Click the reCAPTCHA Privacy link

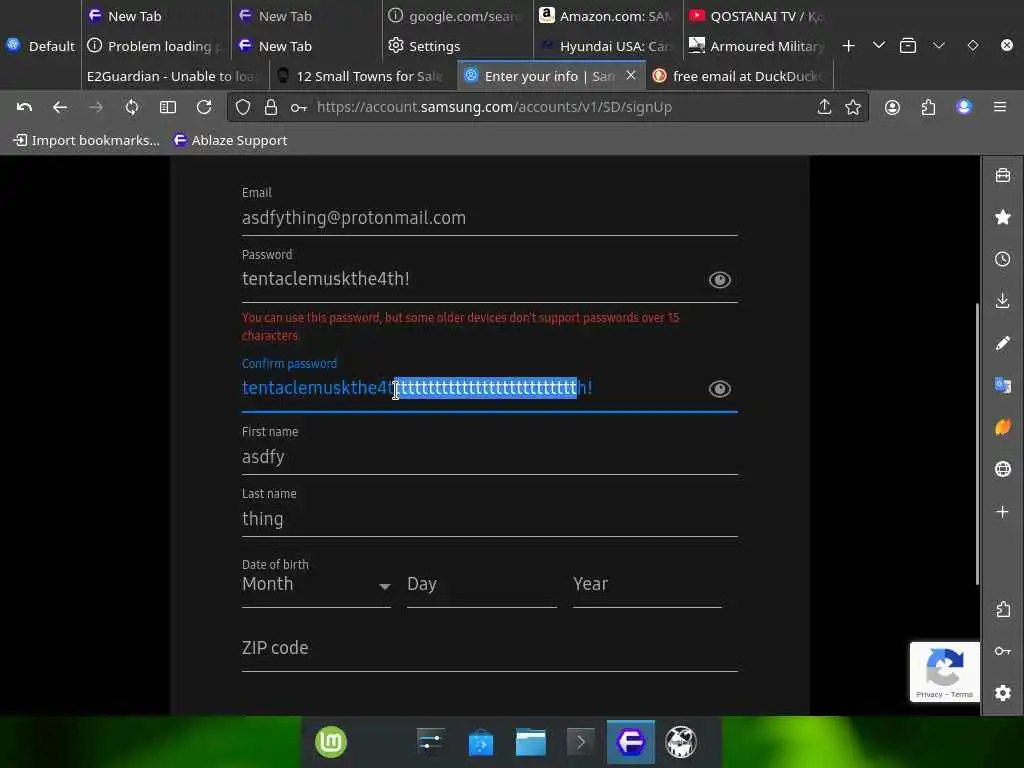click(929, 694)
